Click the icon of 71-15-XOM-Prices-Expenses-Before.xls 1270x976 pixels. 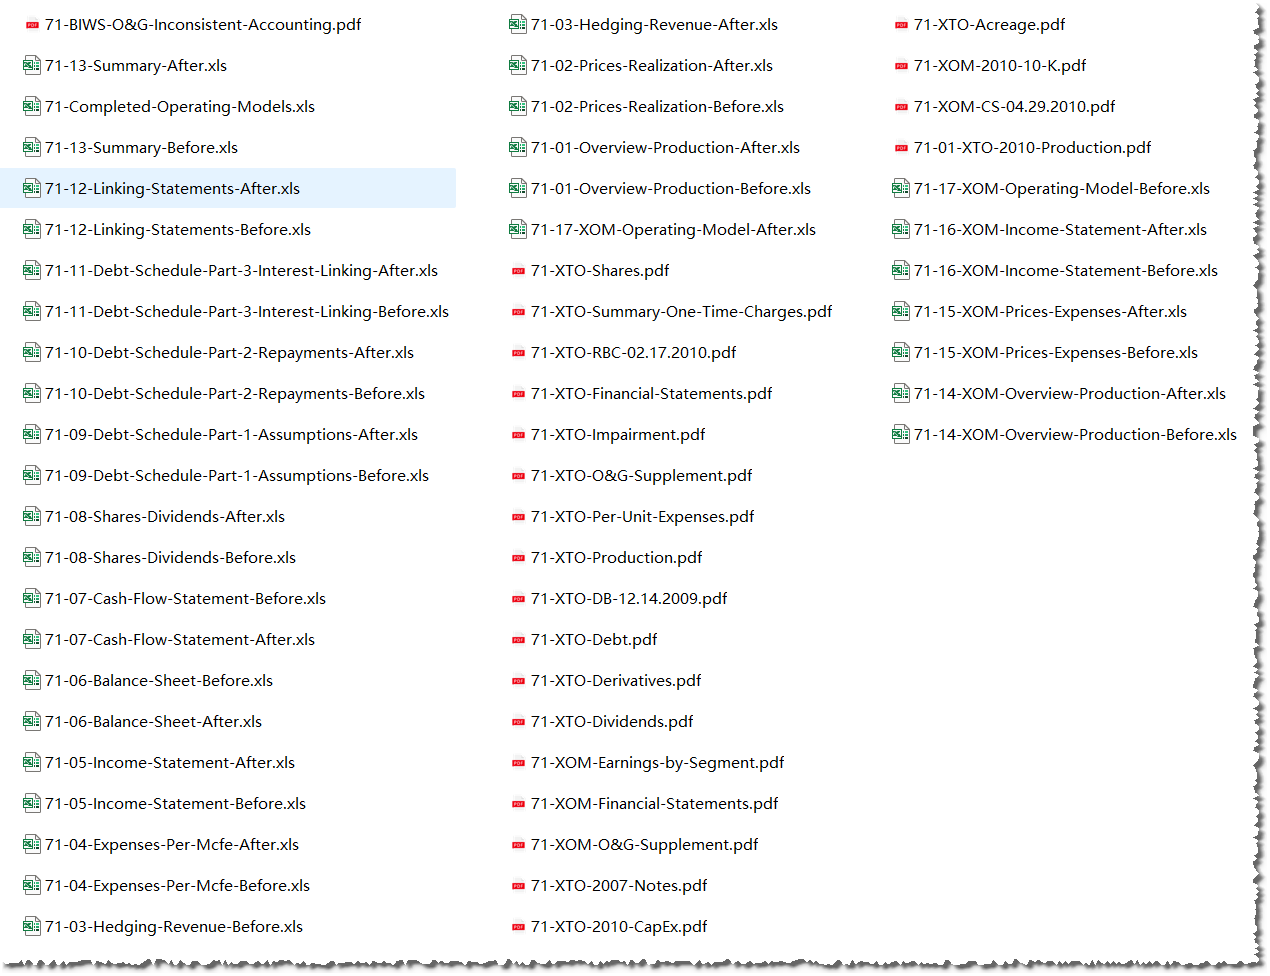click(x=901, y=353)
